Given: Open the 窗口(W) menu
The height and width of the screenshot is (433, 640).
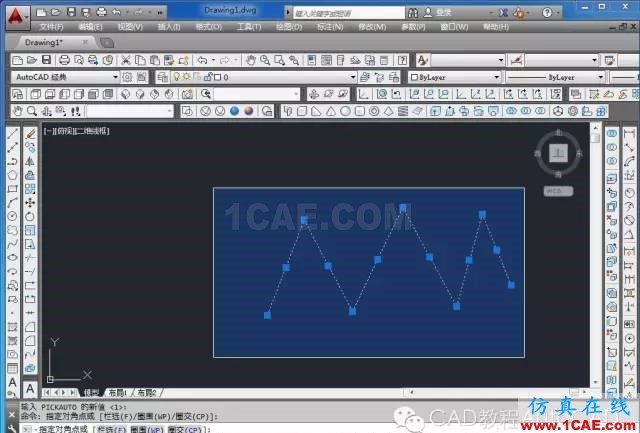Looking at the screenshot, I should tap(454, 27).
